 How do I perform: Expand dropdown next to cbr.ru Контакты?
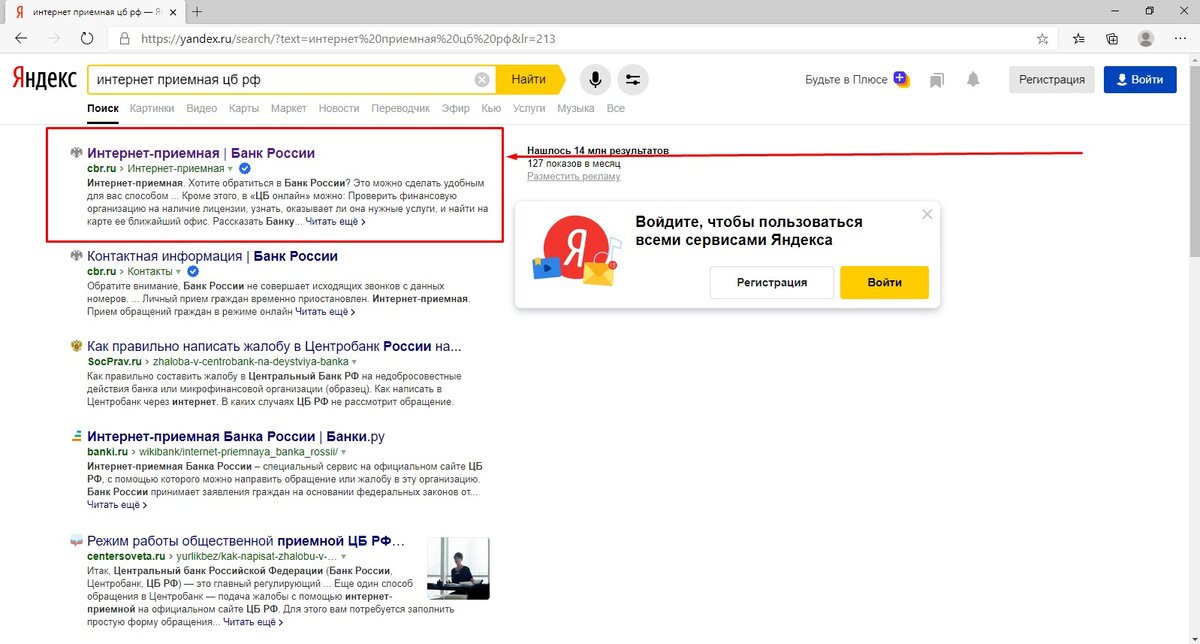click(179, 271)
